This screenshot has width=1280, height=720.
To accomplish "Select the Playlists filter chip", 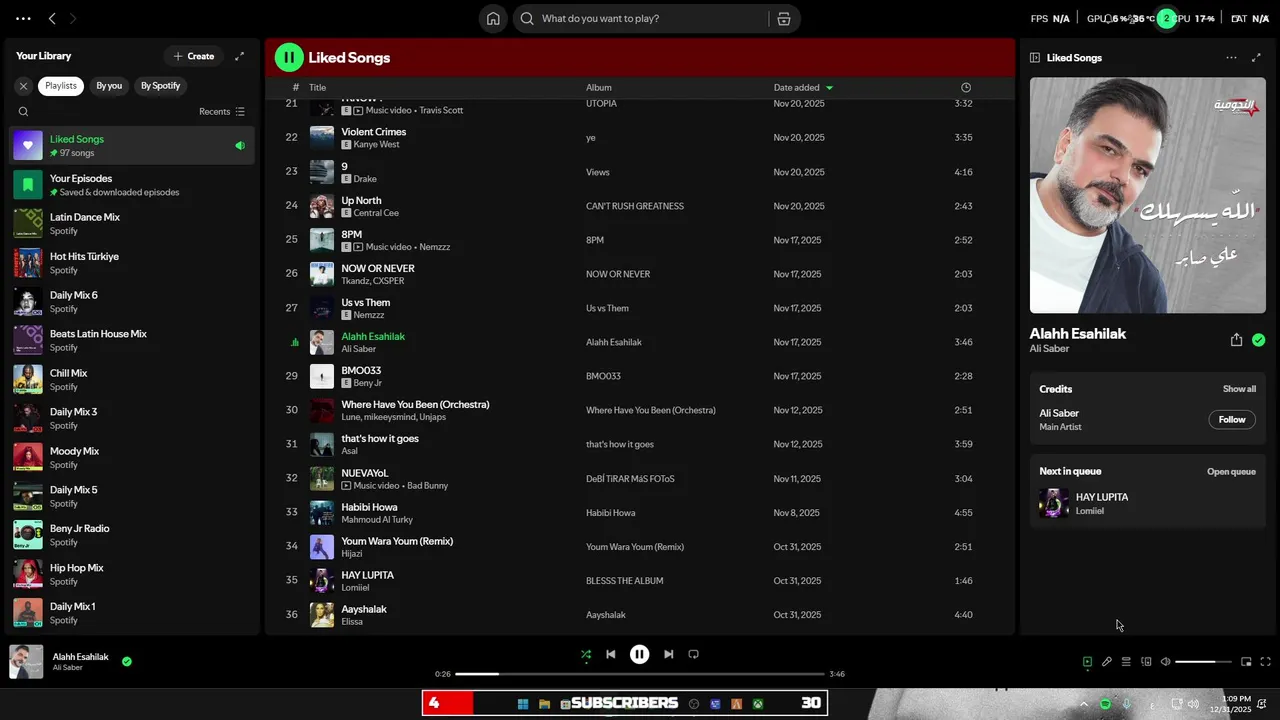I will click(x=61, y=86).
